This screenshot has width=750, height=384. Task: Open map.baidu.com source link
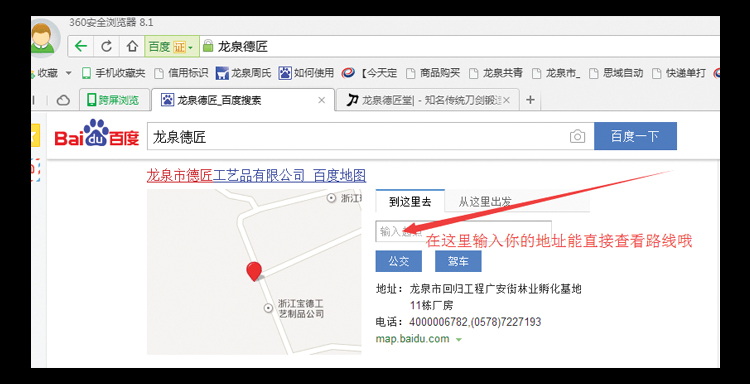413,339
